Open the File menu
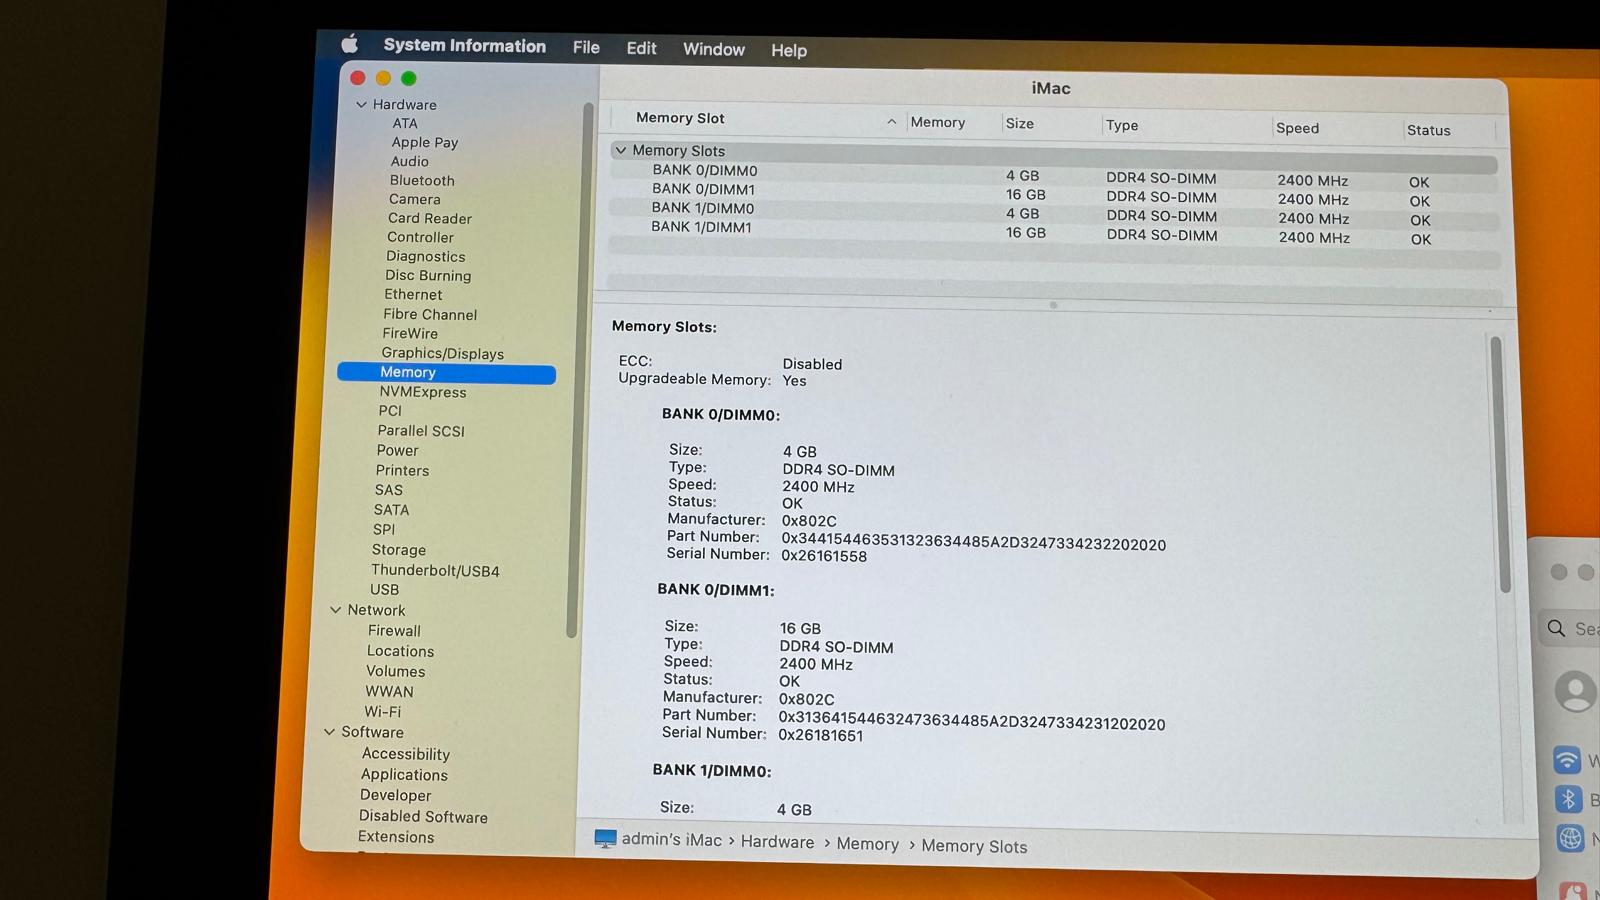Screen dimensions: 1600x900 tap(586, 47)
